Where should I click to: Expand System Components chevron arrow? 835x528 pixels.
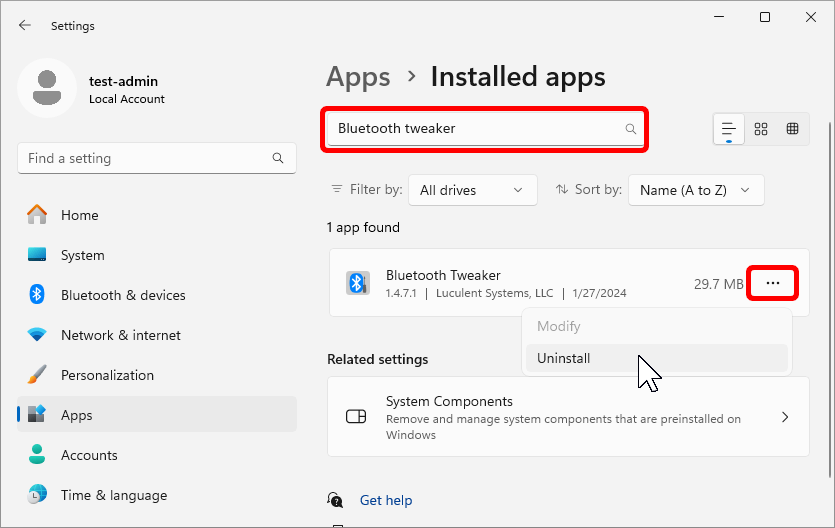click(785, 417)
